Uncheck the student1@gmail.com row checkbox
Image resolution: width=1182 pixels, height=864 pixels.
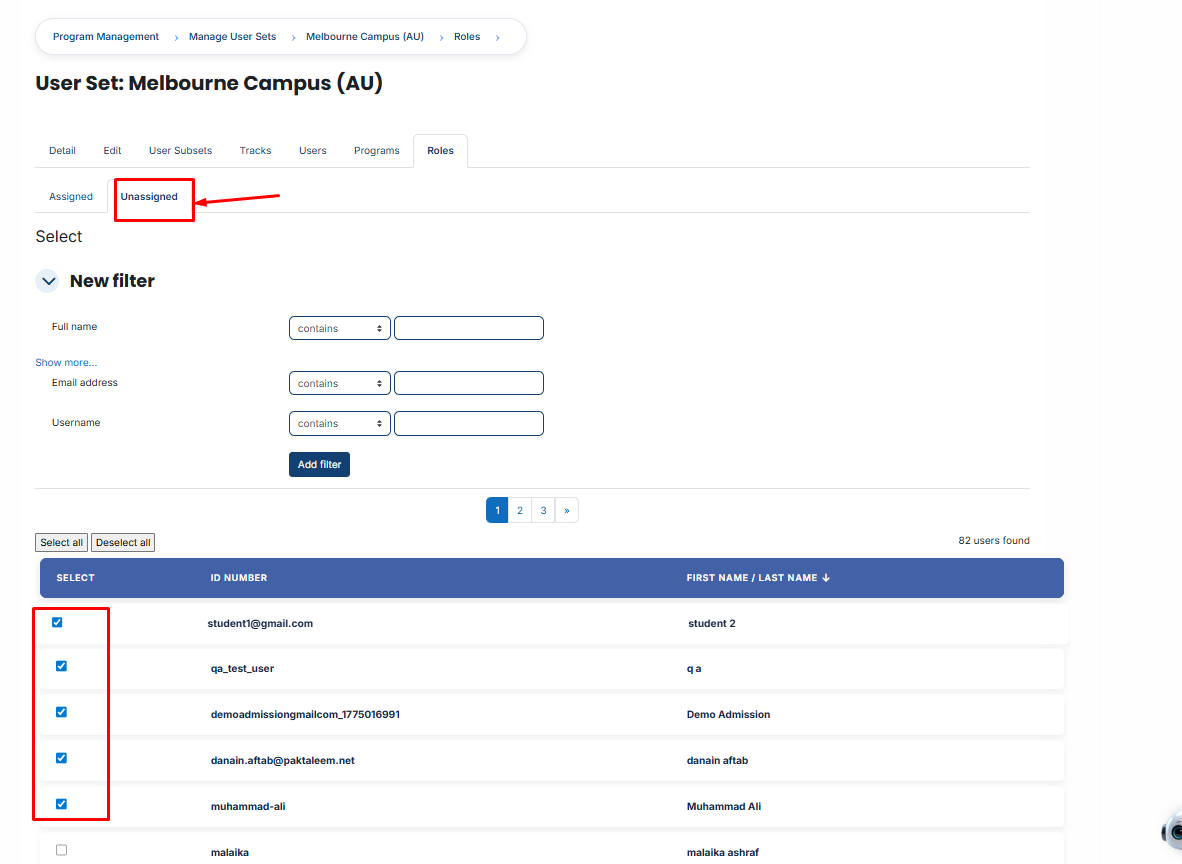pyautogui.click(x=57, y=622)
